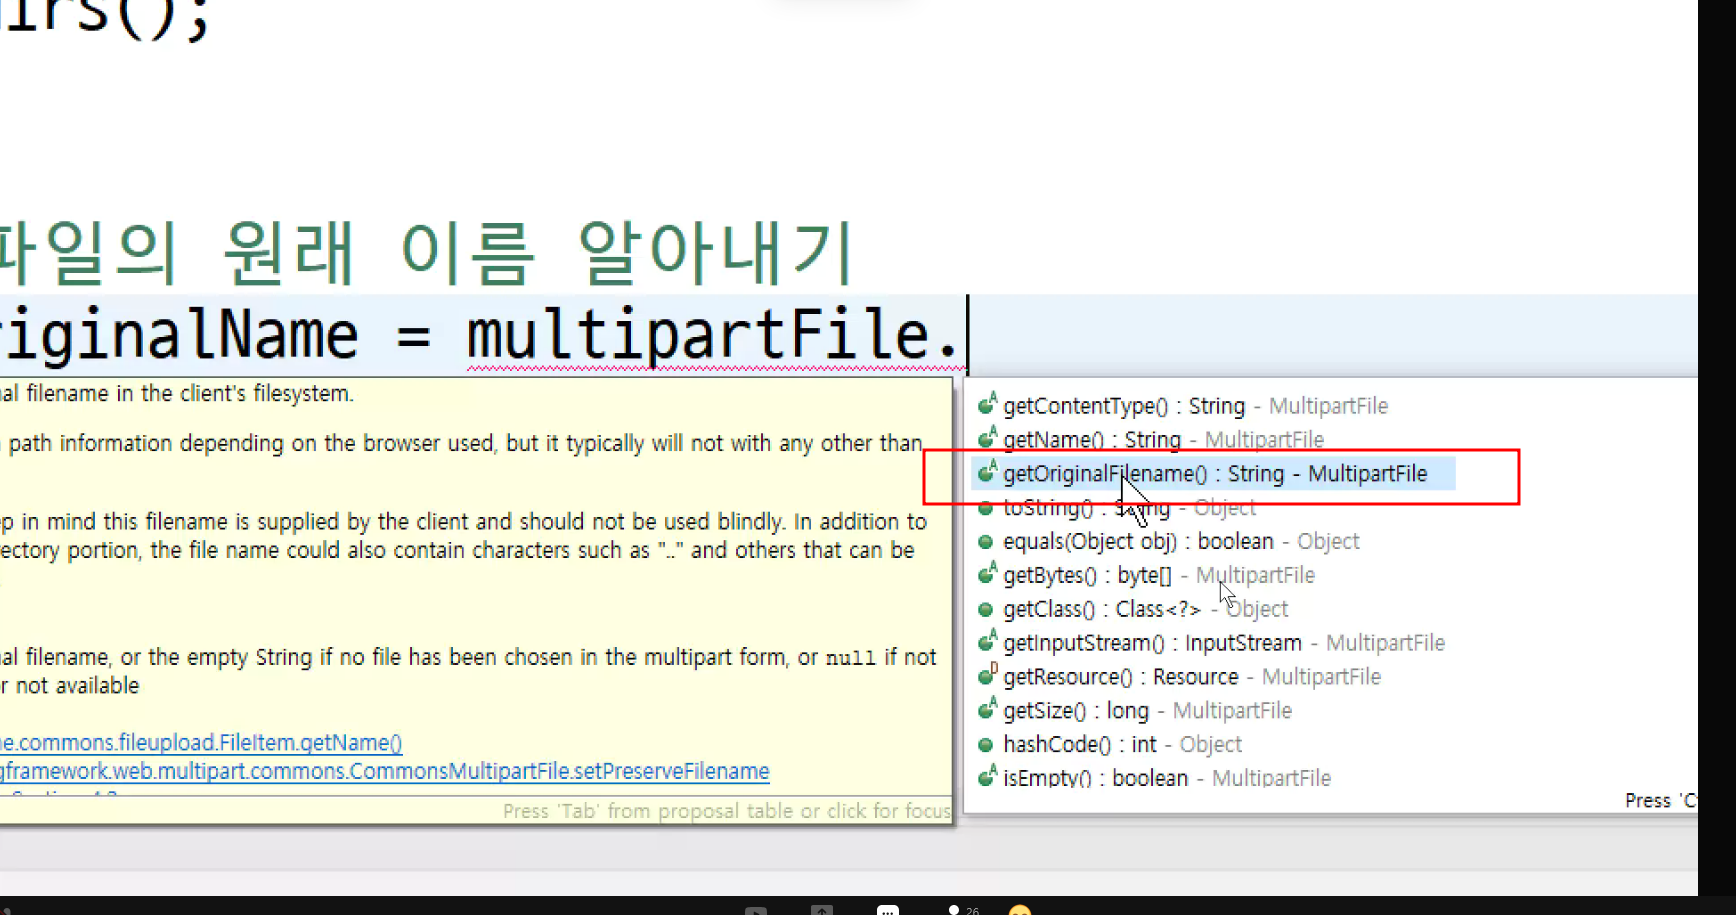Click the getSize() abstract method icon
1736x915 pixels.
987,710
